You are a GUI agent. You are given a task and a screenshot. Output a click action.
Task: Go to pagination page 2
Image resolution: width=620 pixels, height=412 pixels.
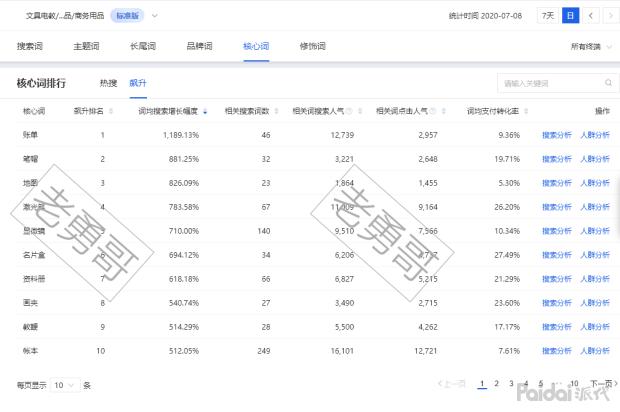497,384
